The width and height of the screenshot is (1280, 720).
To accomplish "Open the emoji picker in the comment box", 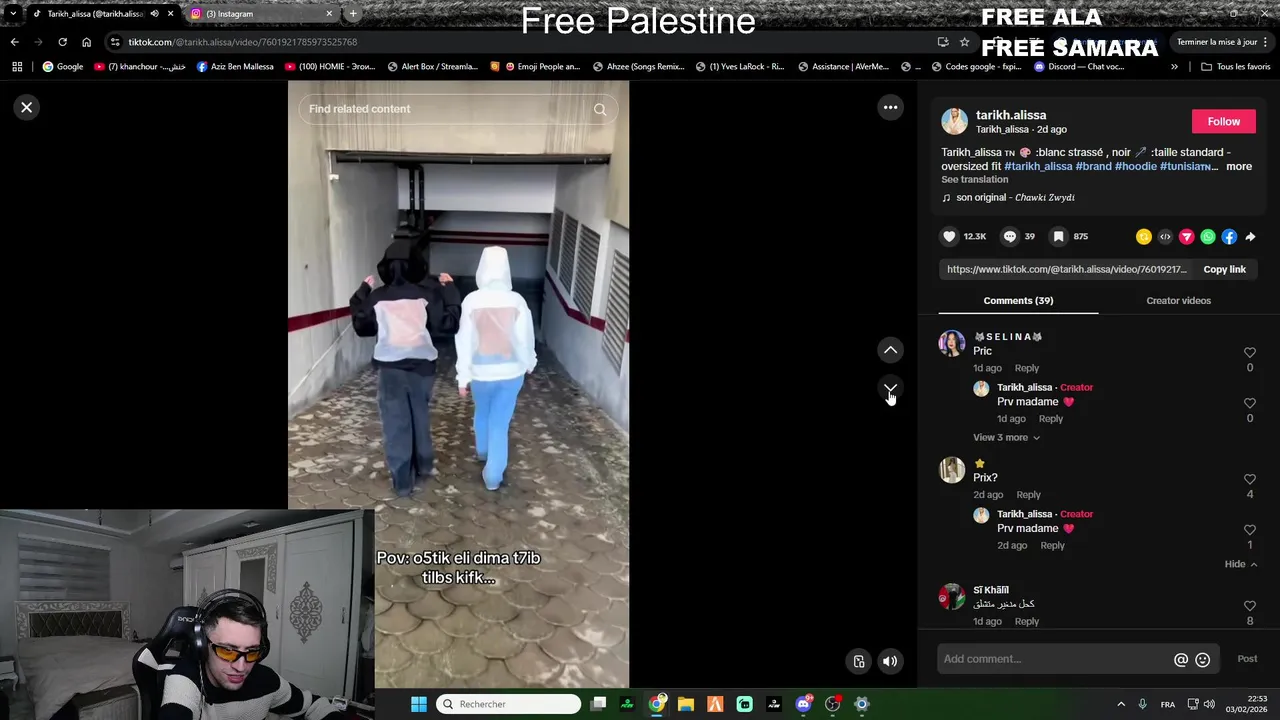I will 1203,660.
